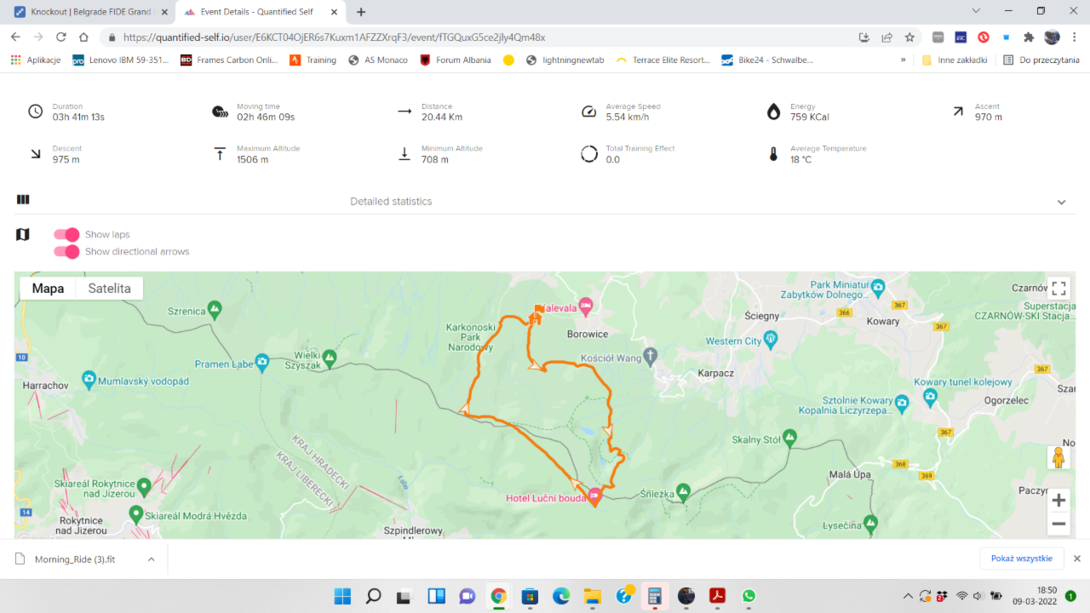Click the Street View pegman icon
This screenshot has height=613, width=1090.
tap(1059, 457)
